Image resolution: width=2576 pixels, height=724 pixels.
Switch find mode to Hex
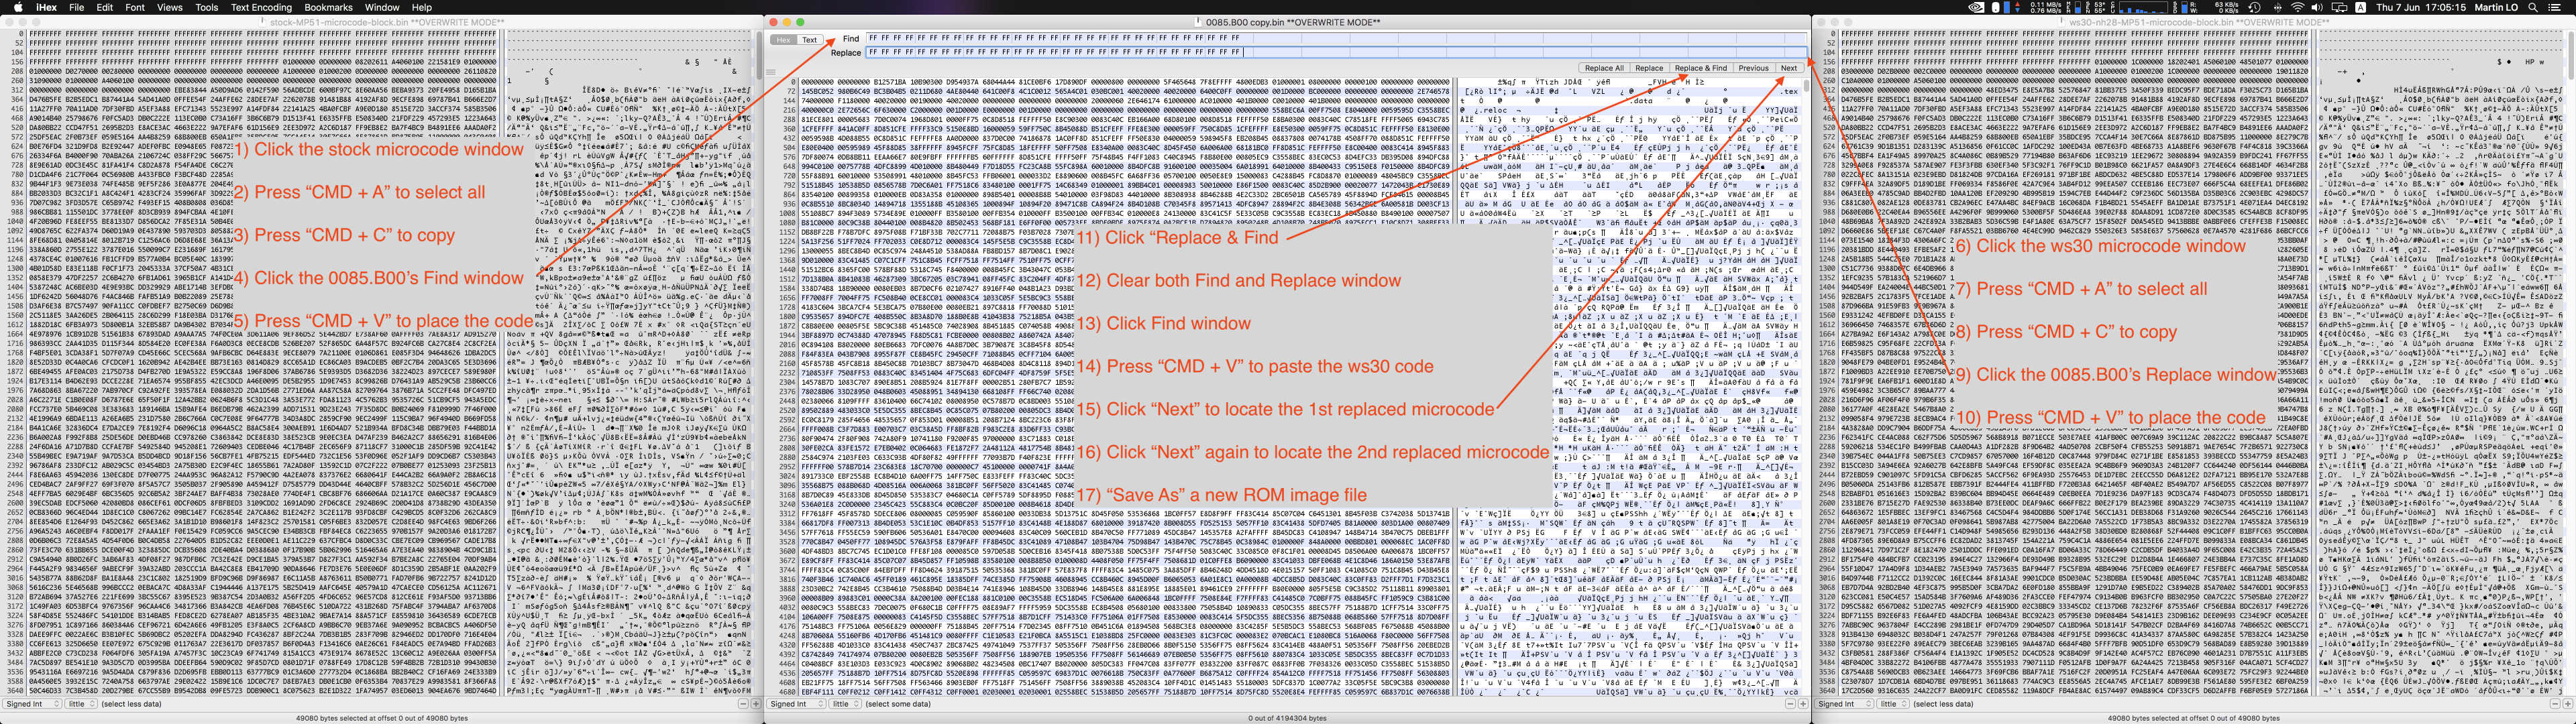click(x=783, y=40)
